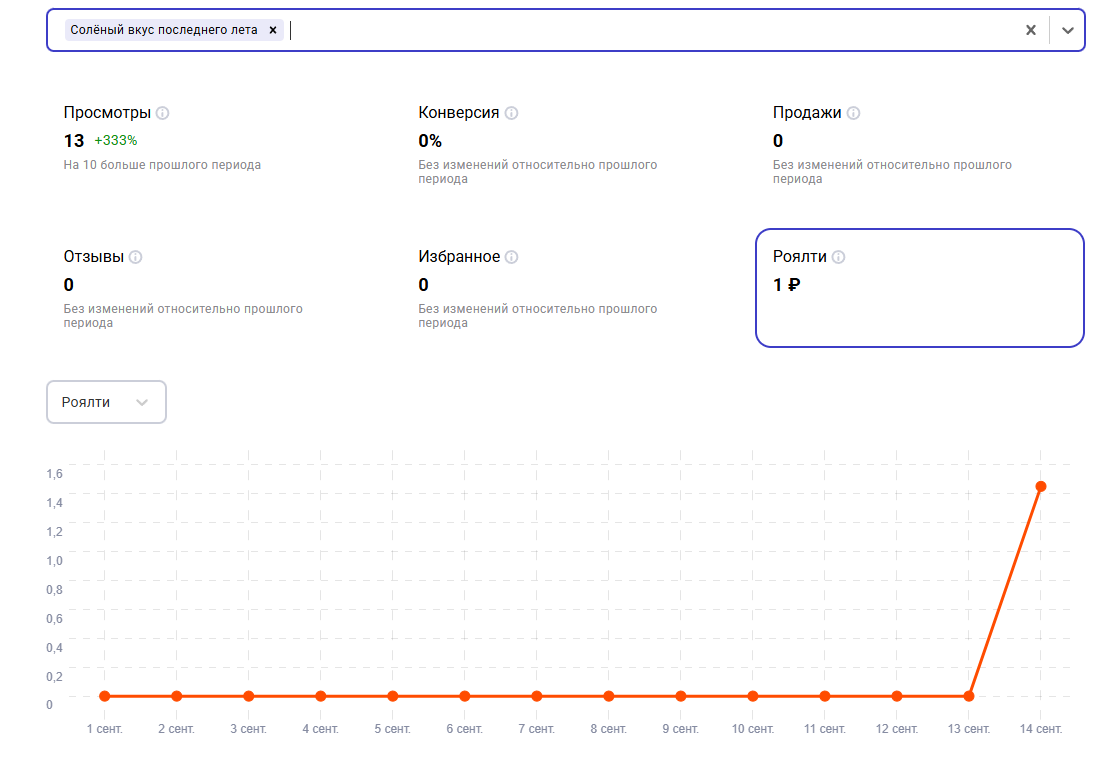Select the Конверсия metric card
This screenshot has width=1095, height=763.
click(565, 145)
